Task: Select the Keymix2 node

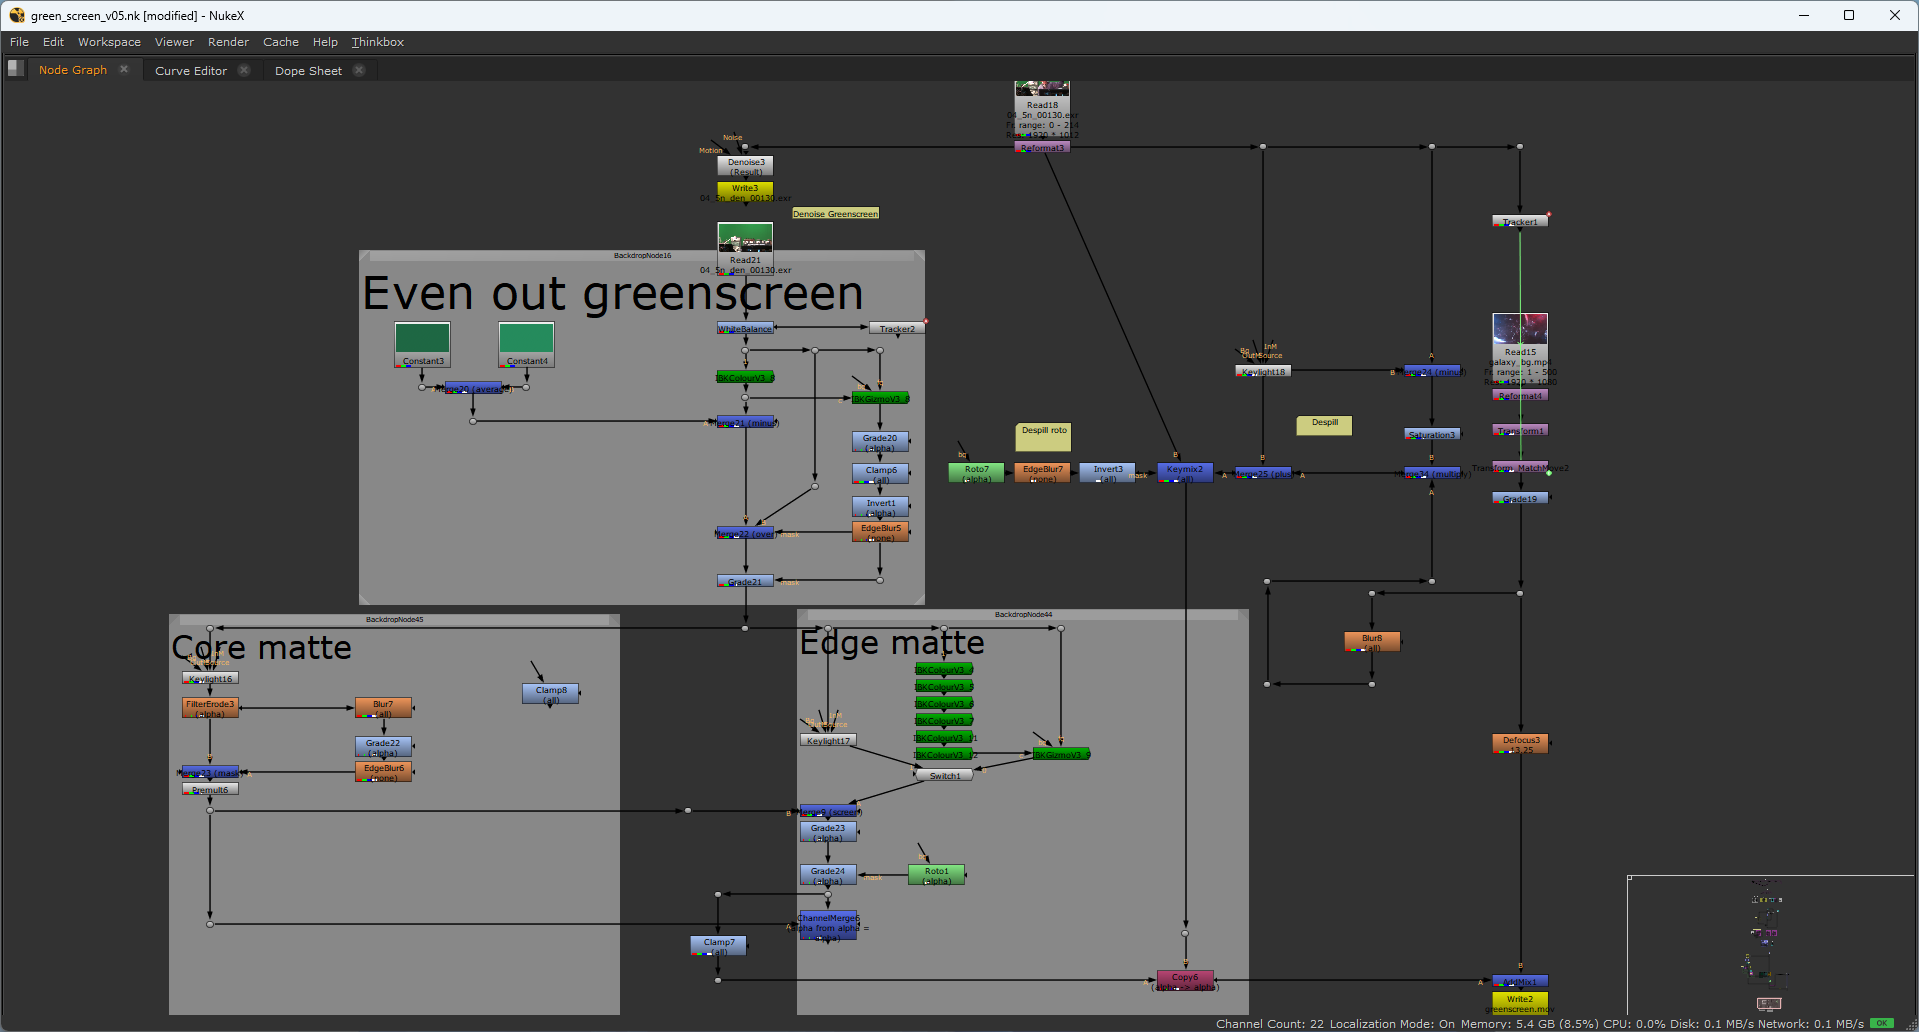Action: click(x=1185, y=472)
